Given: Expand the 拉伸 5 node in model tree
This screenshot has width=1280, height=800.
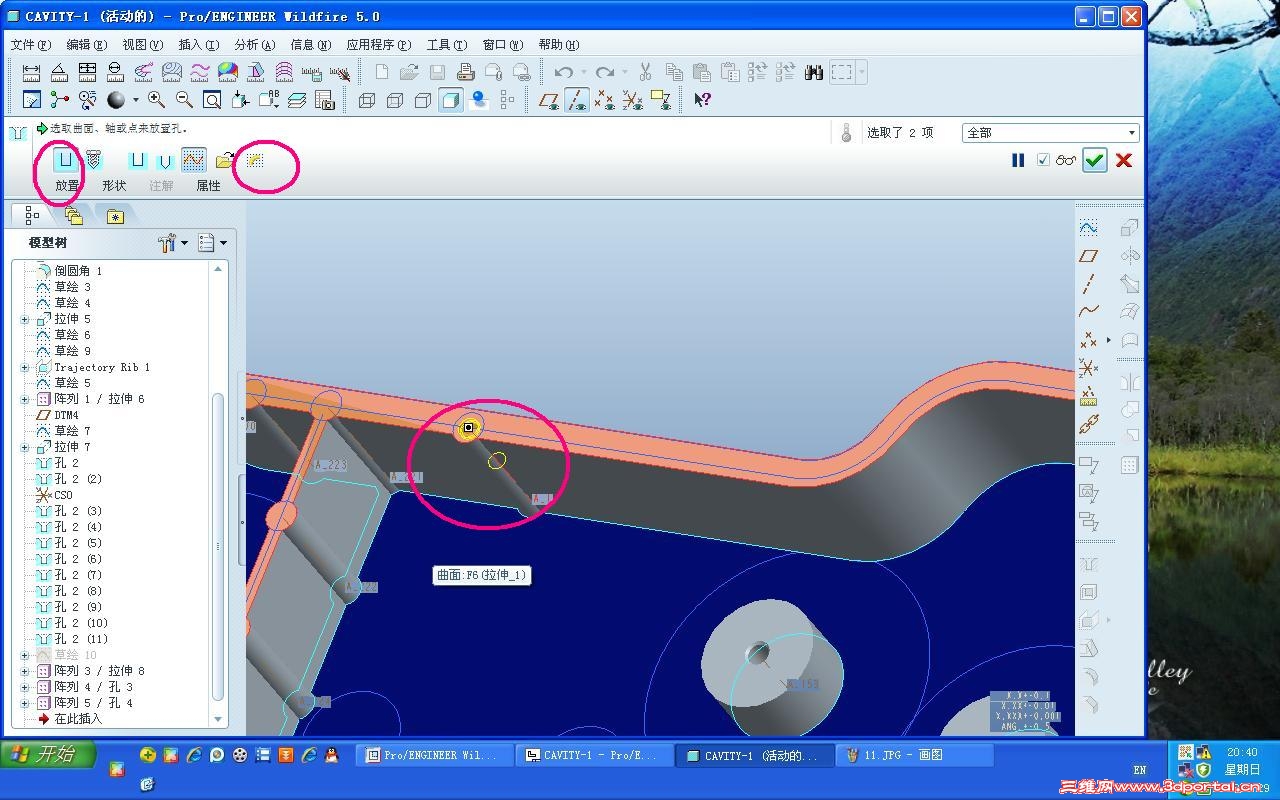Looking at the screenshot, I should (24, 319).
